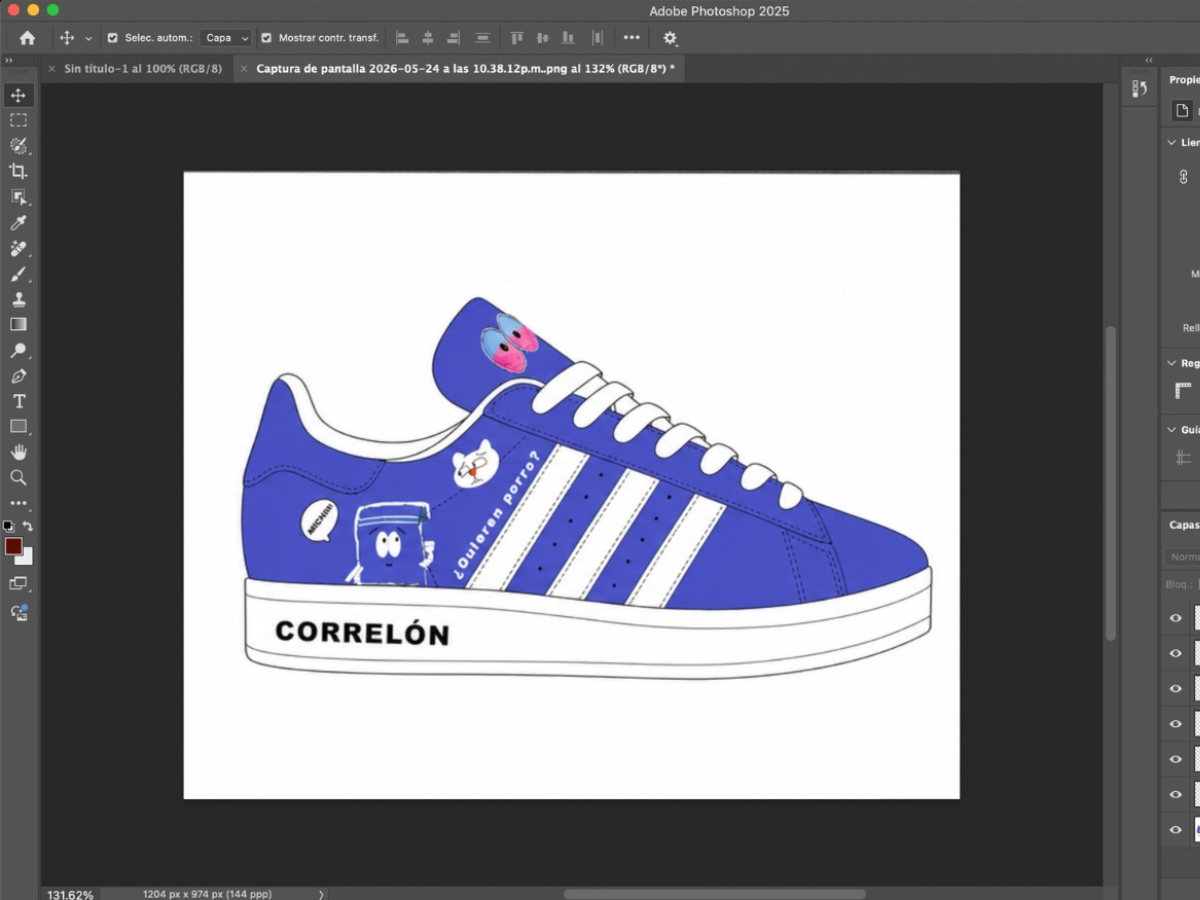This screenshot has height=900, width=1200.
Task: Click the rulers icon in Properties panel
Action: (1184, 391)
